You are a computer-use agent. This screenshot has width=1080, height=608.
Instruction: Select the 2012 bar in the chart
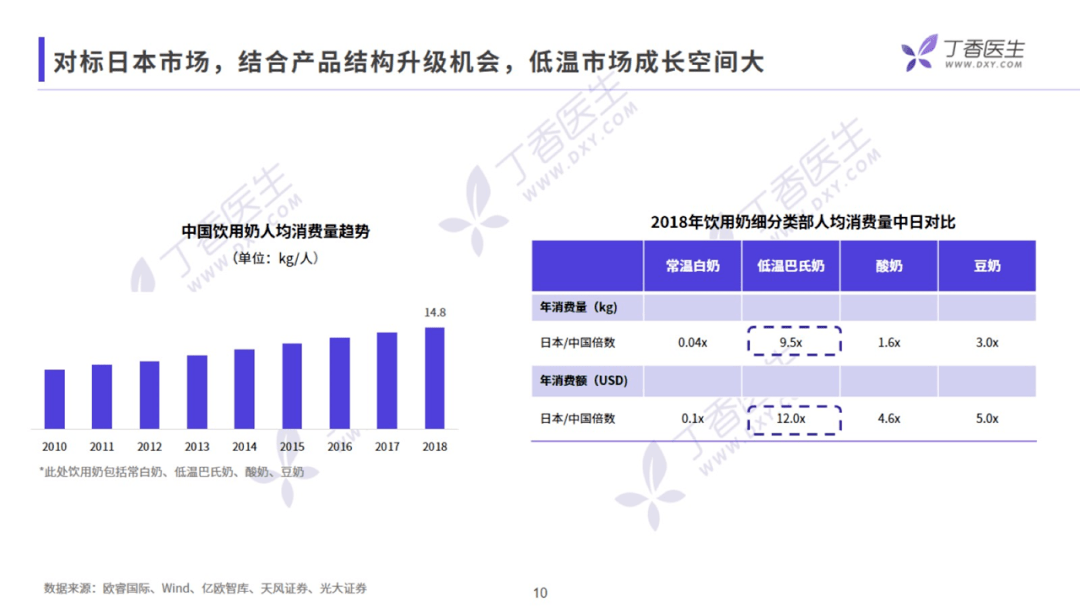pyautogui.click(x=149, y=395)
